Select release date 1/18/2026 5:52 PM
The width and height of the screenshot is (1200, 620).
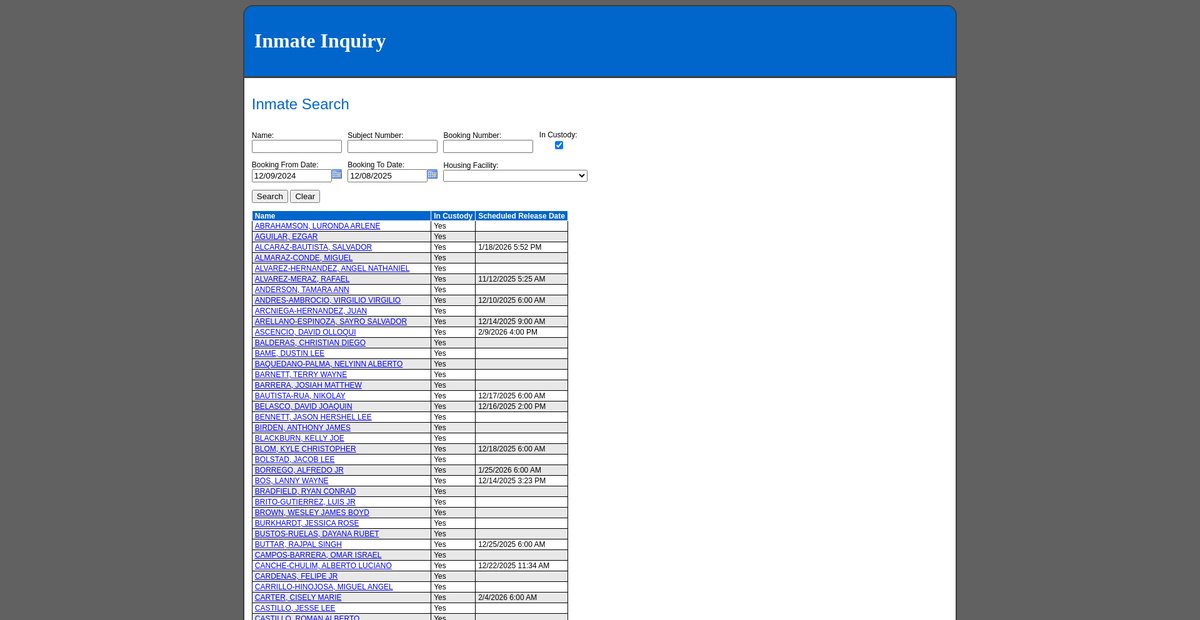tap(510, 247)
